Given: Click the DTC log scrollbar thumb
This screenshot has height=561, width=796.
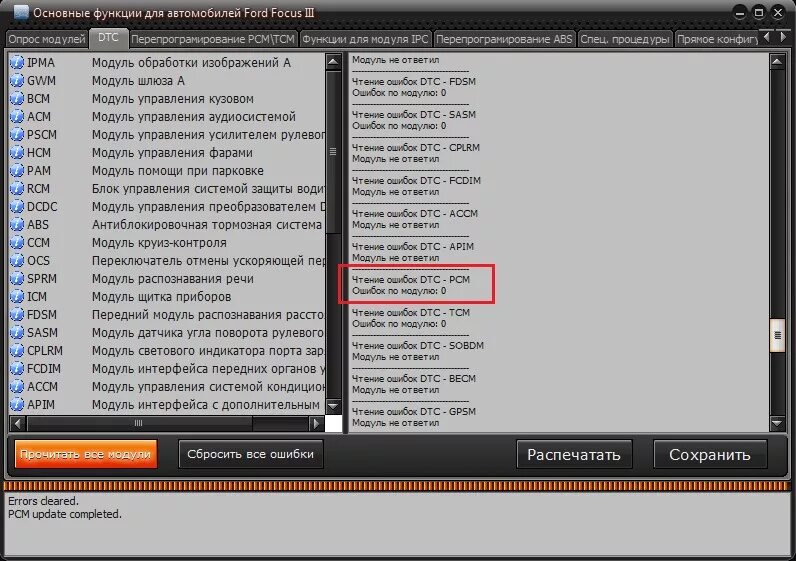Looking at the screenshot, I should pos(777,335).
